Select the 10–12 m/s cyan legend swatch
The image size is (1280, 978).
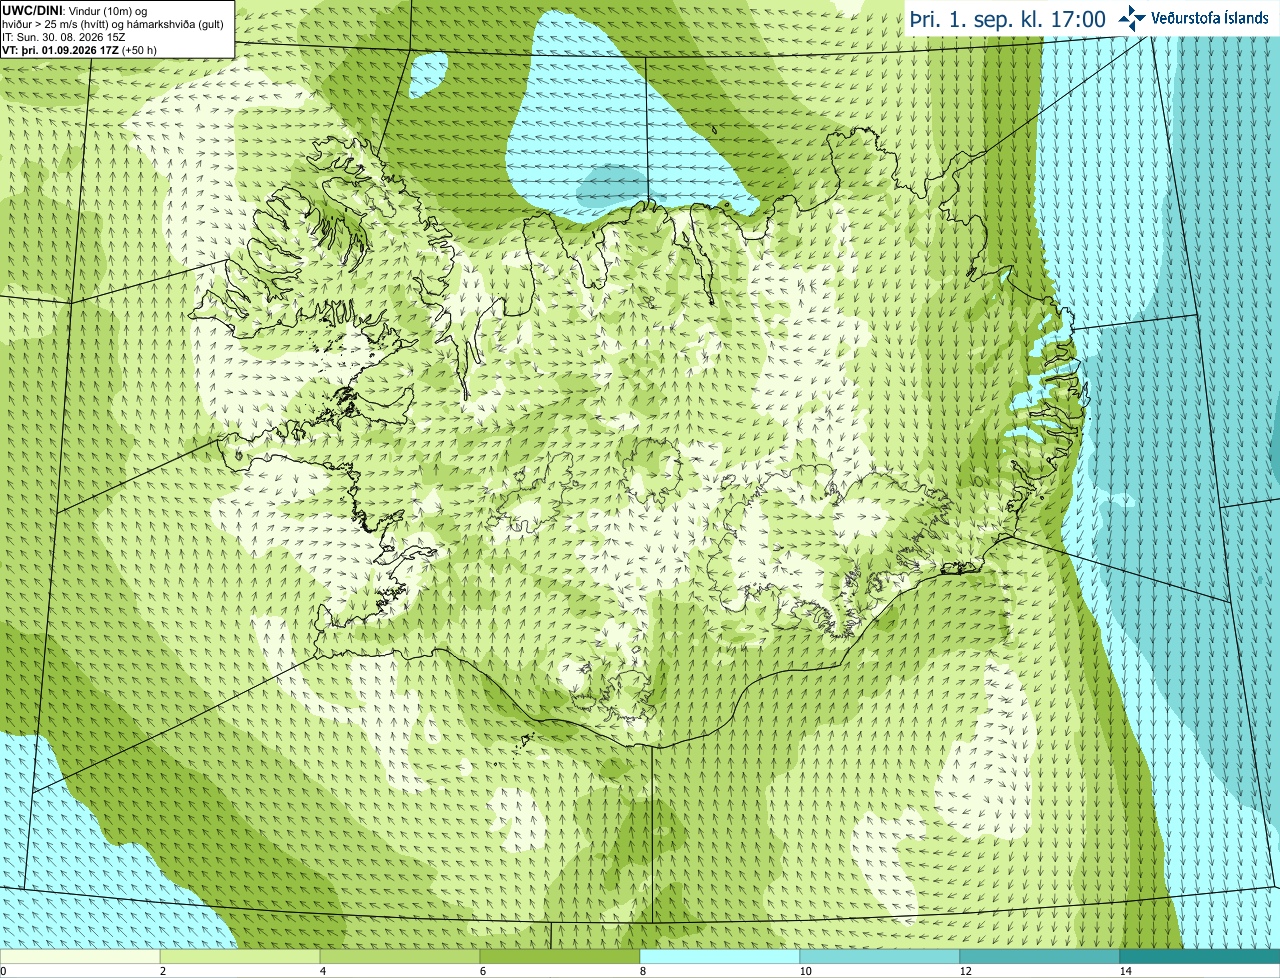[x=880, y=956]
